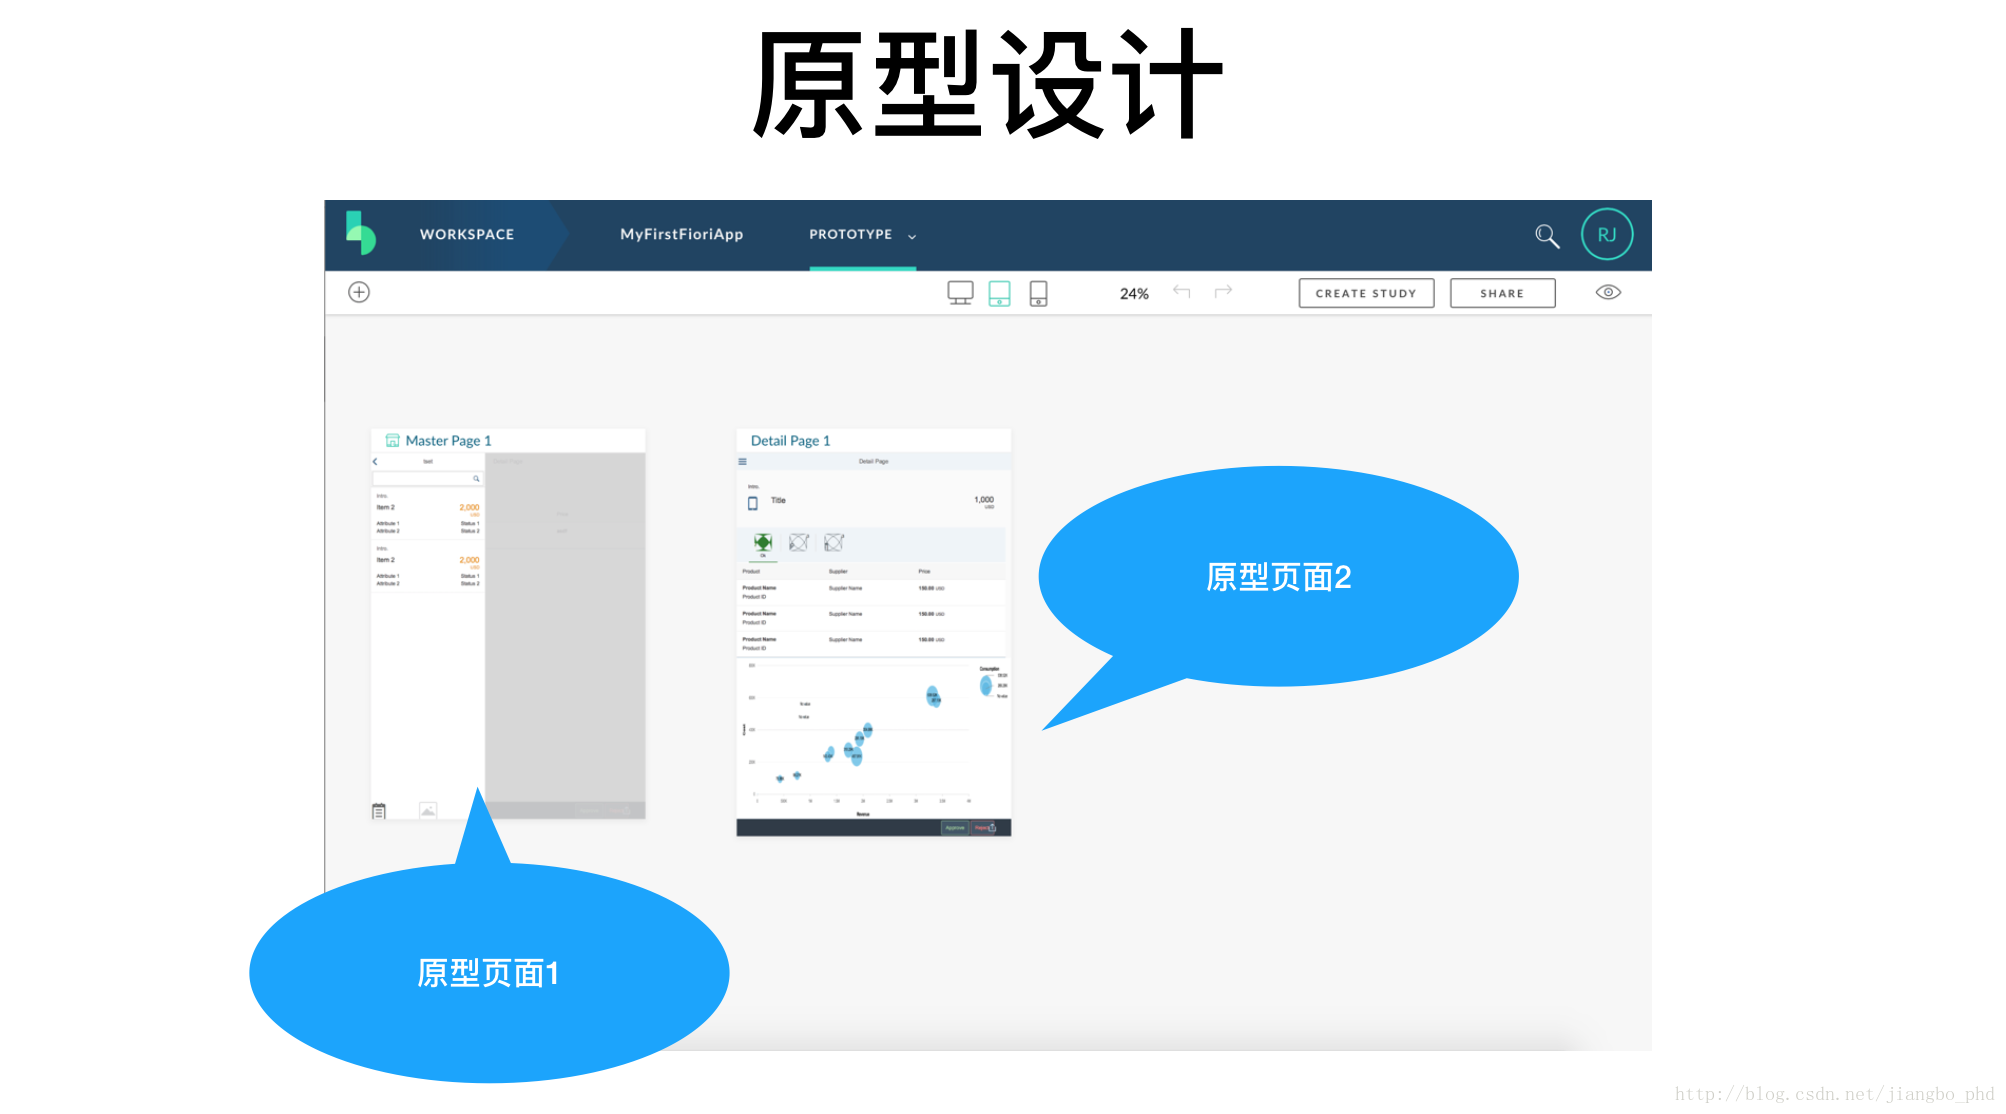2006x1114 pixels.
Task: Click the add element plus icon
Action: tap(362, 291)
